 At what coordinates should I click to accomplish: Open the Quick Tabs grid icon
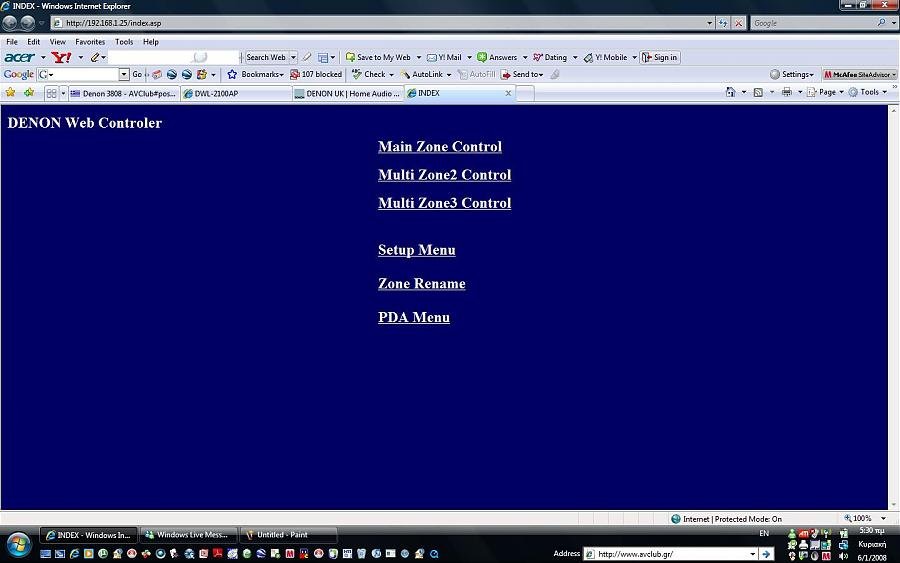(x=51, y=93)
